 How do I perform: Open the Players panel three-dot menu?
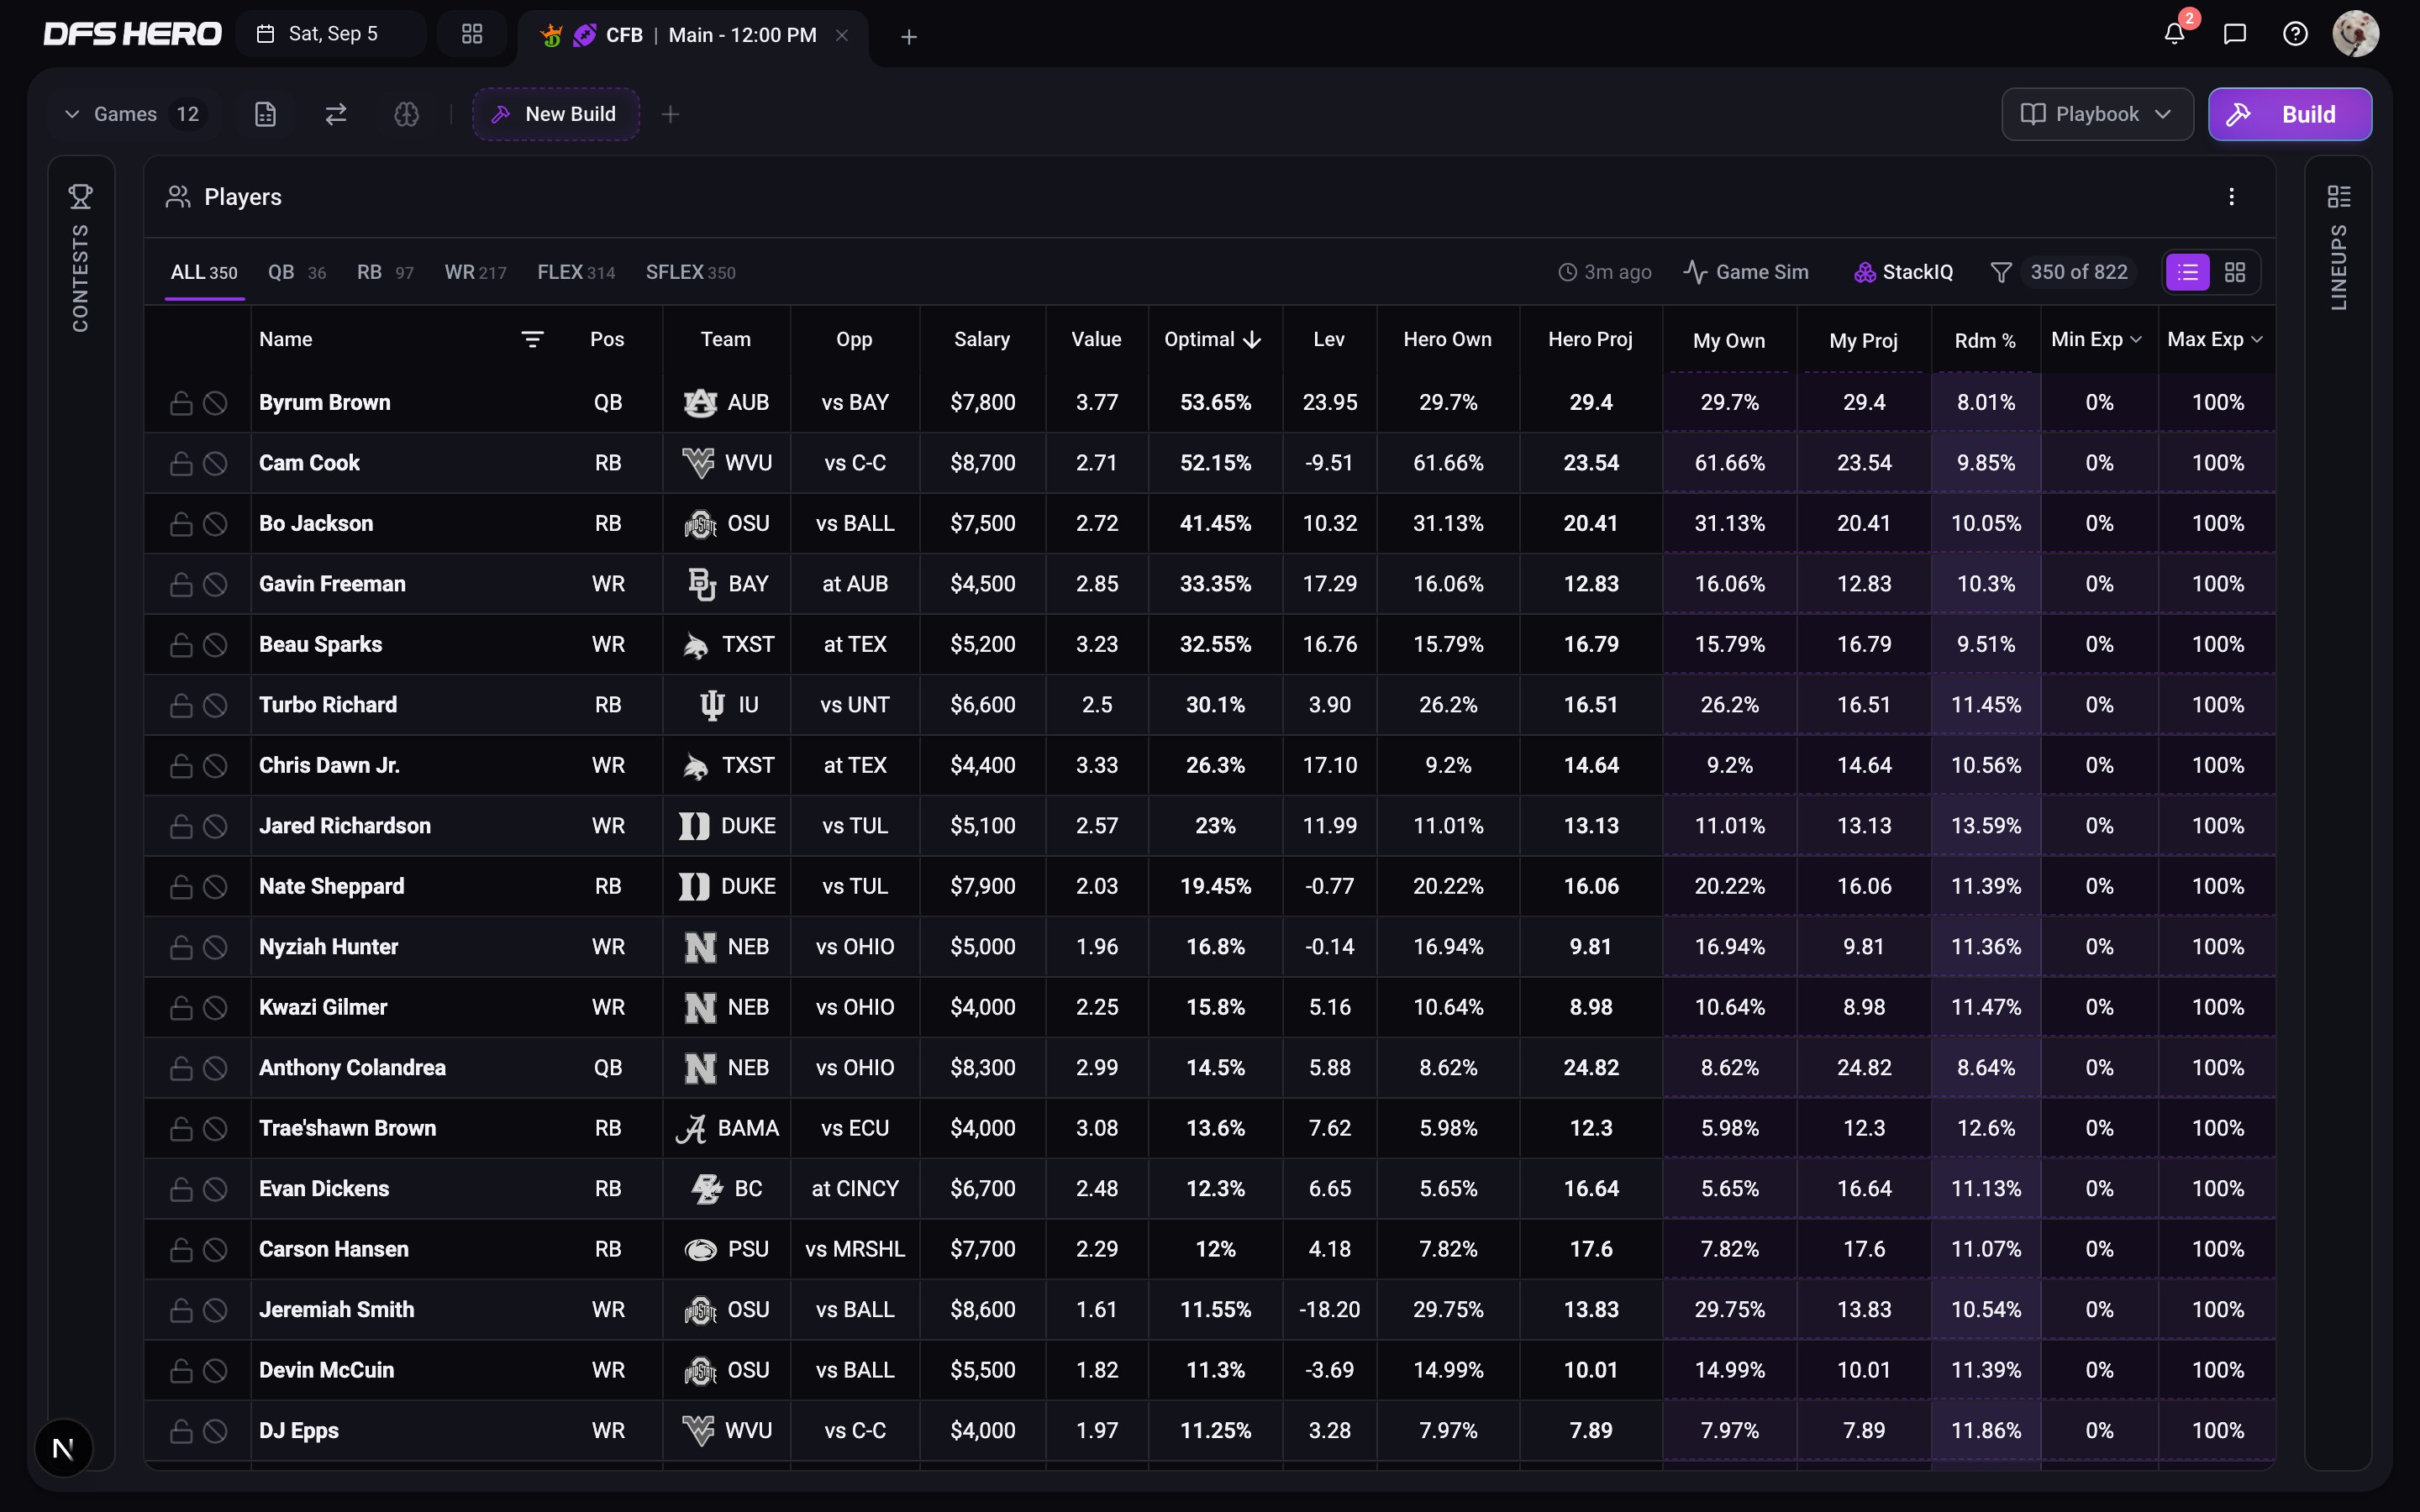(2231, 197)
